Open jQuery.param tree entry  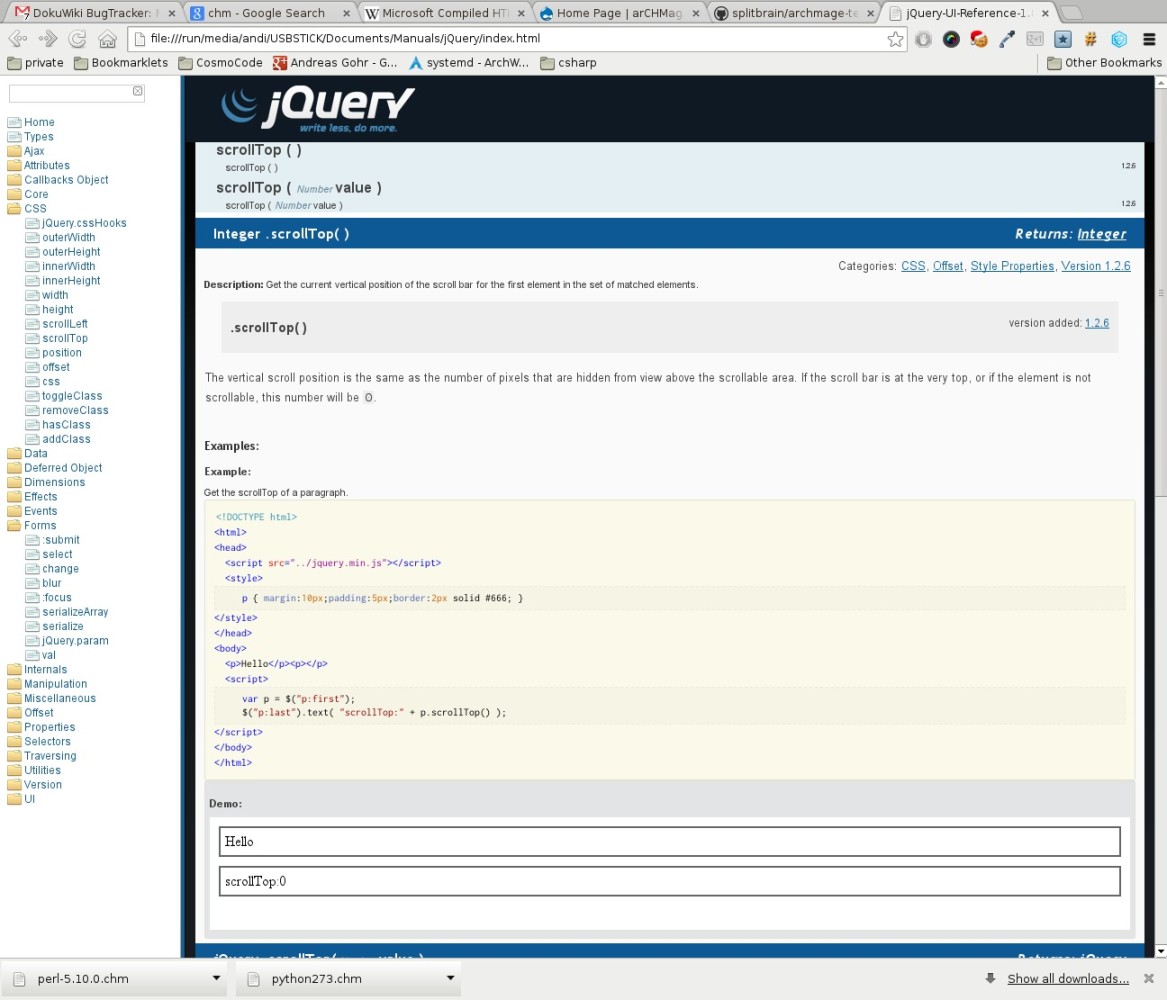(75, 641)
